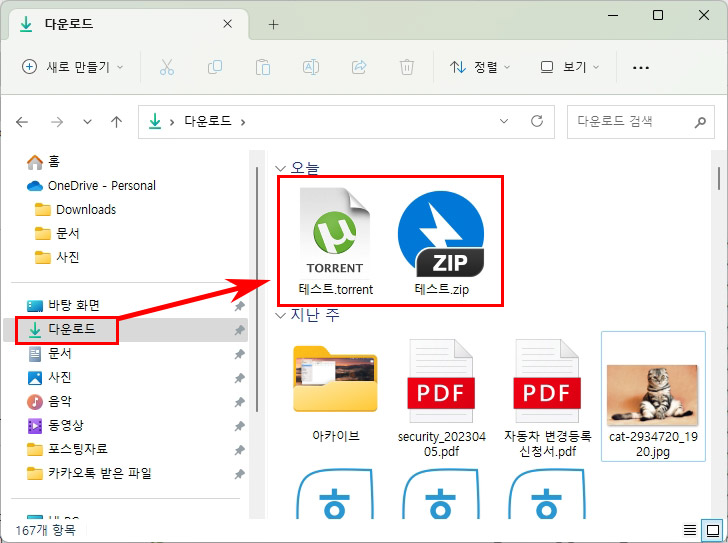Screen dimensions: 728x543
Task: Click the 다운로드 검색 search field
Action: pos(641,122)
